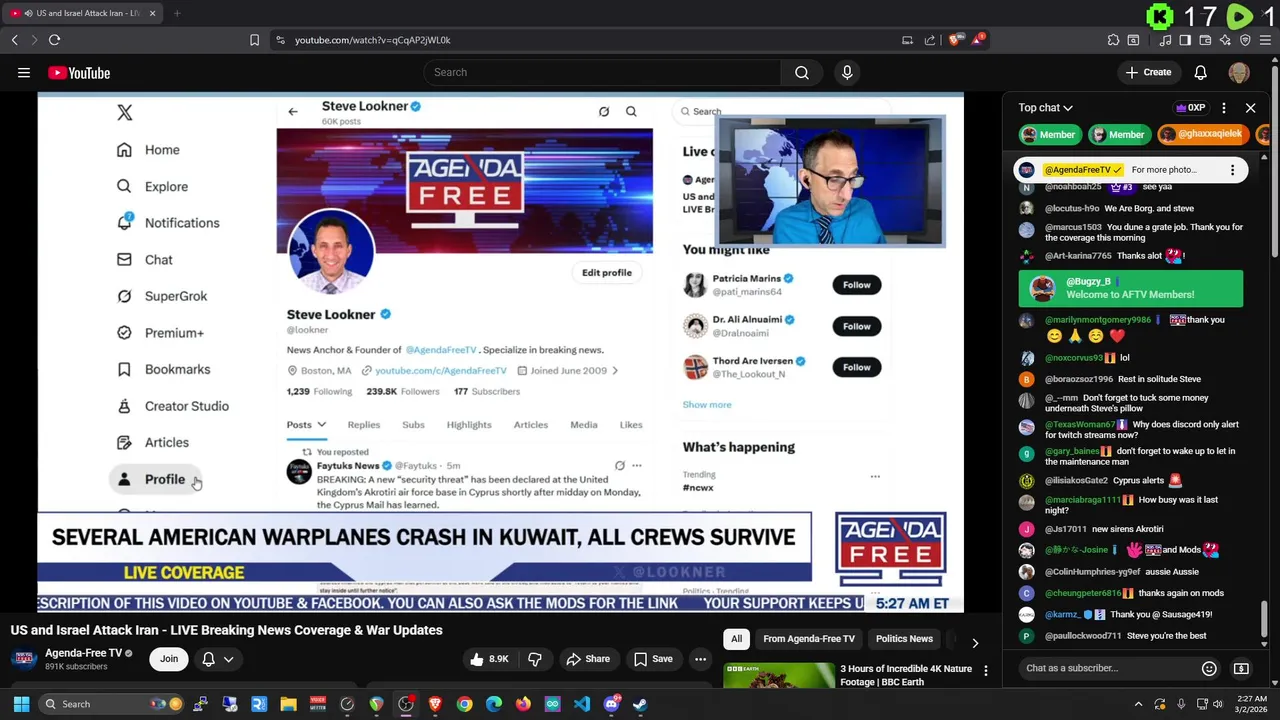Show more topic chips with right chevron
1280x720 pixels.
tap(975, 643)
